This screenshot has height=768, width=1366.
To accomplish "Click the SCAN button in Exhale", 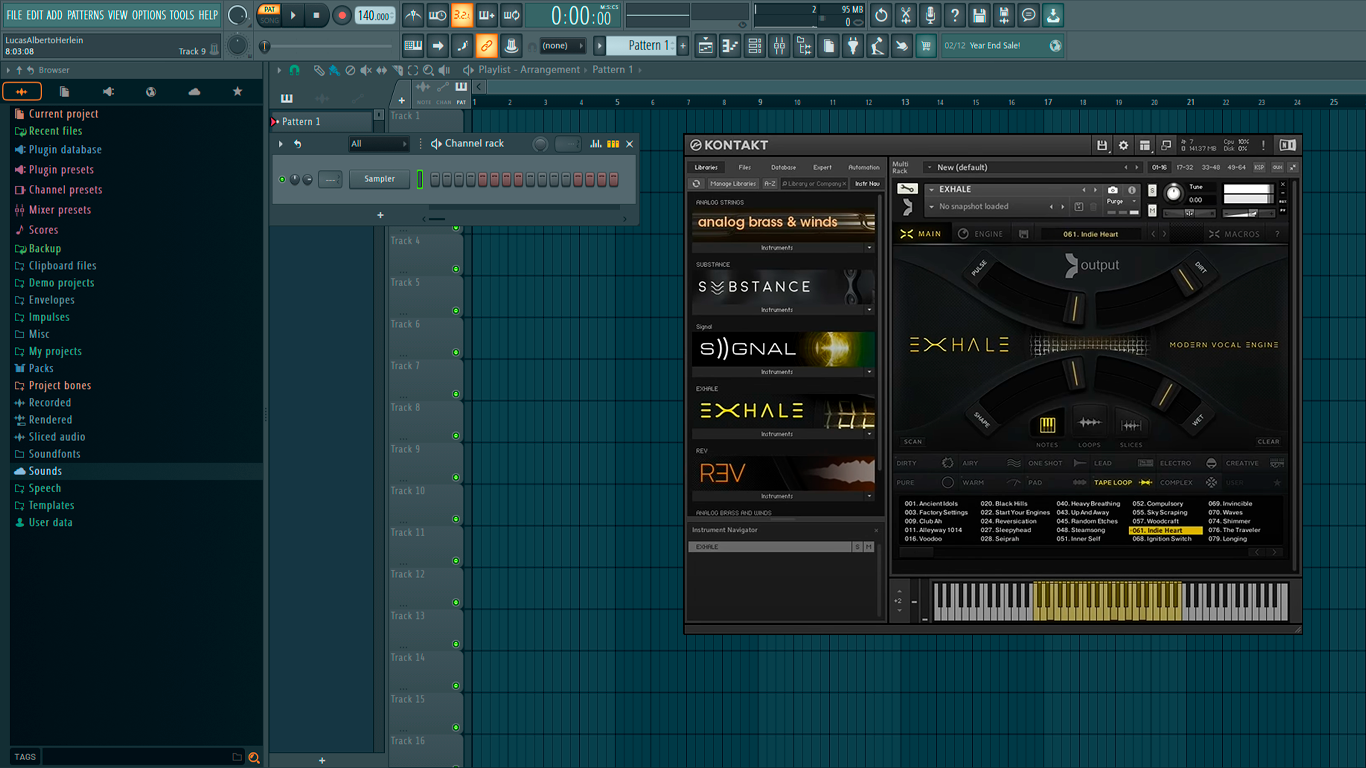I will click(x=913, y=441).
